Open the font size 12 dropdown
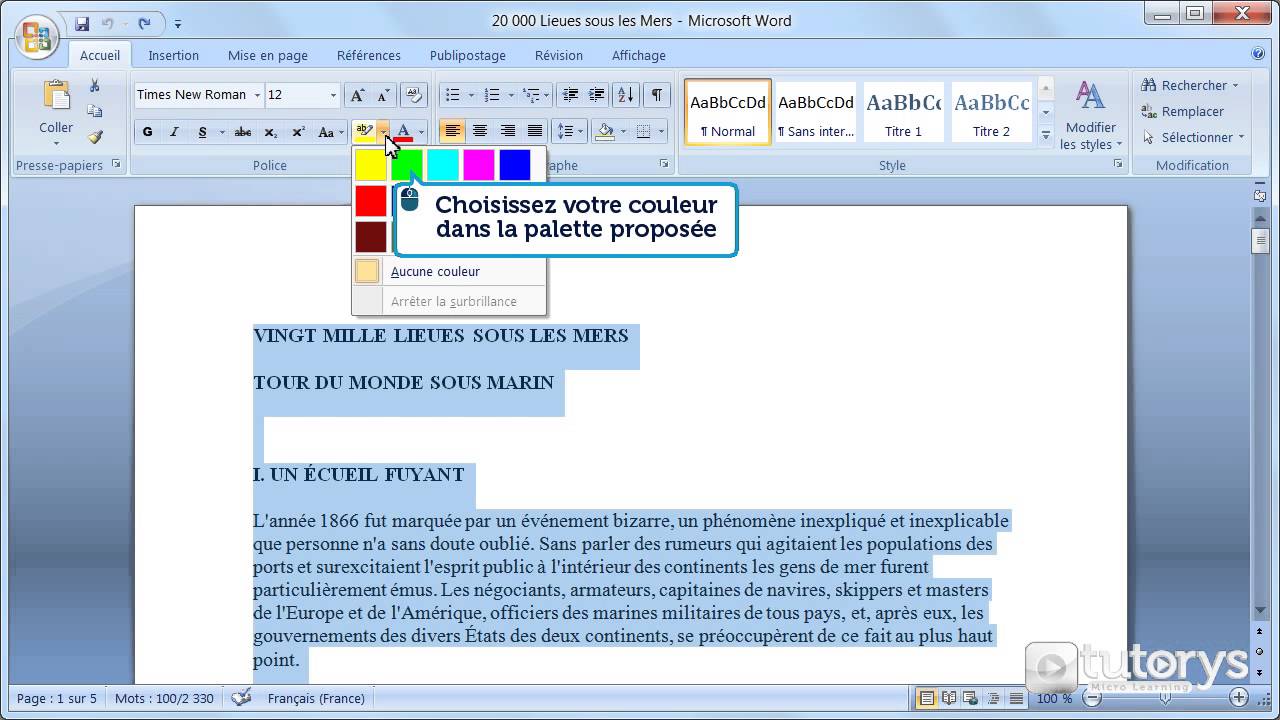Screen dimensions: 1280x720 pyautogui.click(x=333, y=95)
